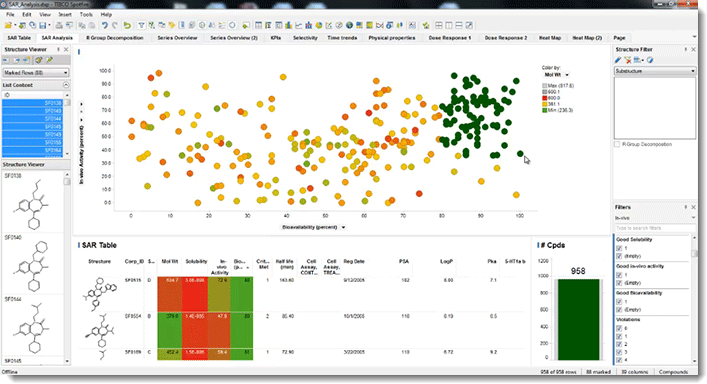This screenshot has height=384, width=707.
Task: Click the Mol Wt column header
Action: [170, 261]
